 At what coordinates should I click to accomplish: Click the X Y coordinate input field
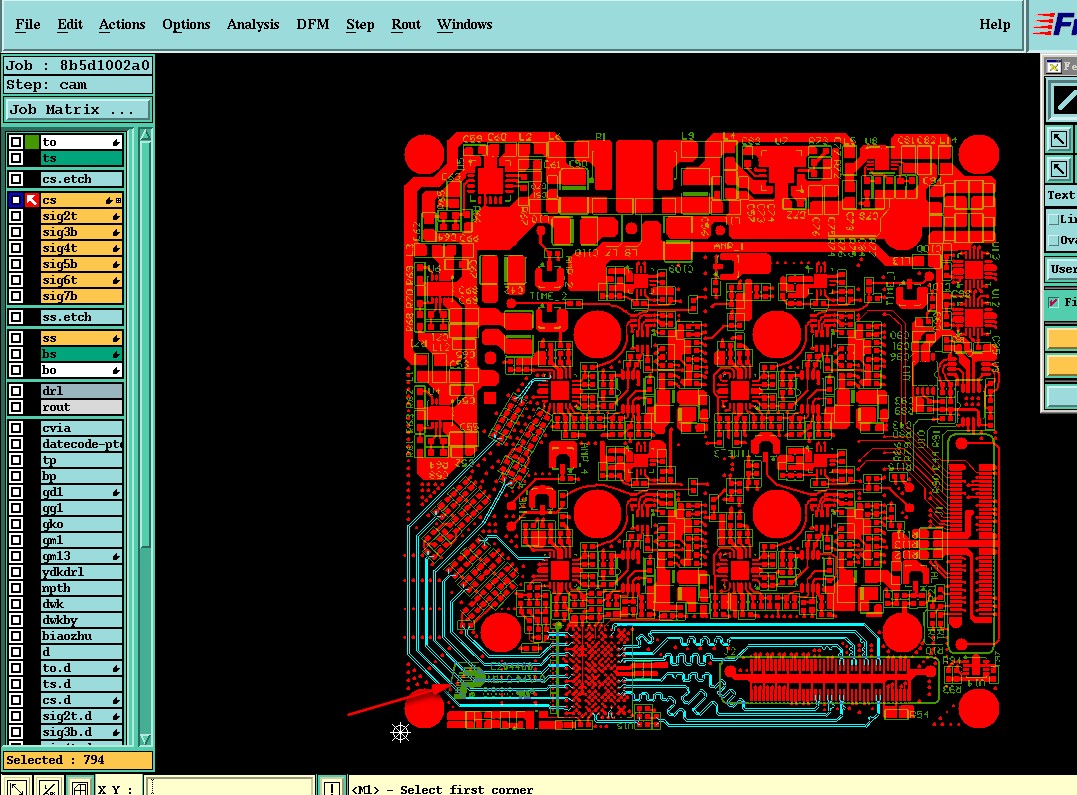[230, 787]
